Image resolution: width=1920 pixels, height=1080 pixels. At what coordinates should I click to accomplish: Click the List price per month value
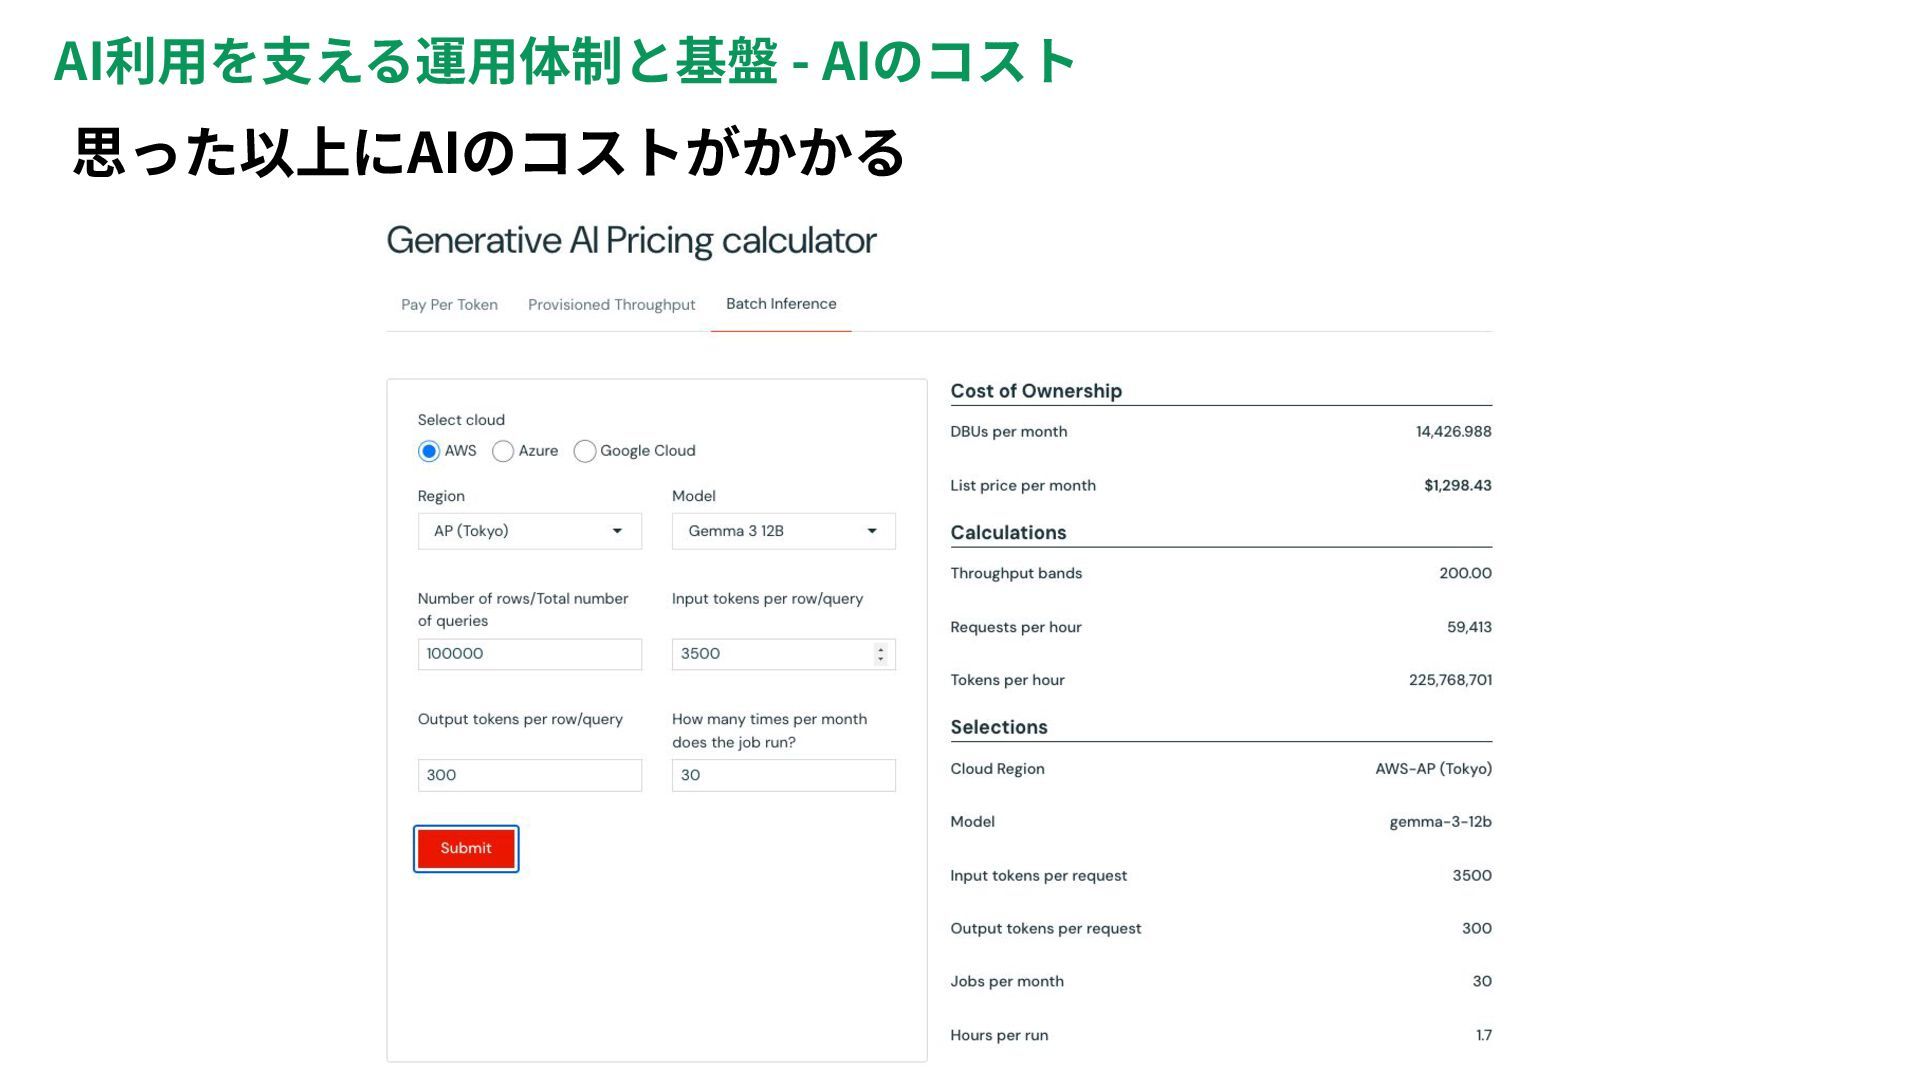pos(1457,486)
